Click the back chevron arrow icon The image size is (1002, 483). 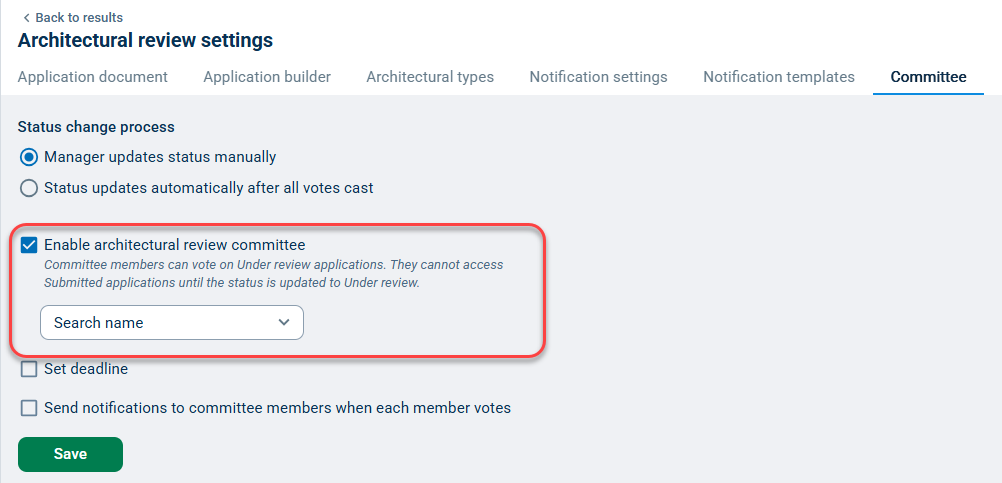(26, 18)
